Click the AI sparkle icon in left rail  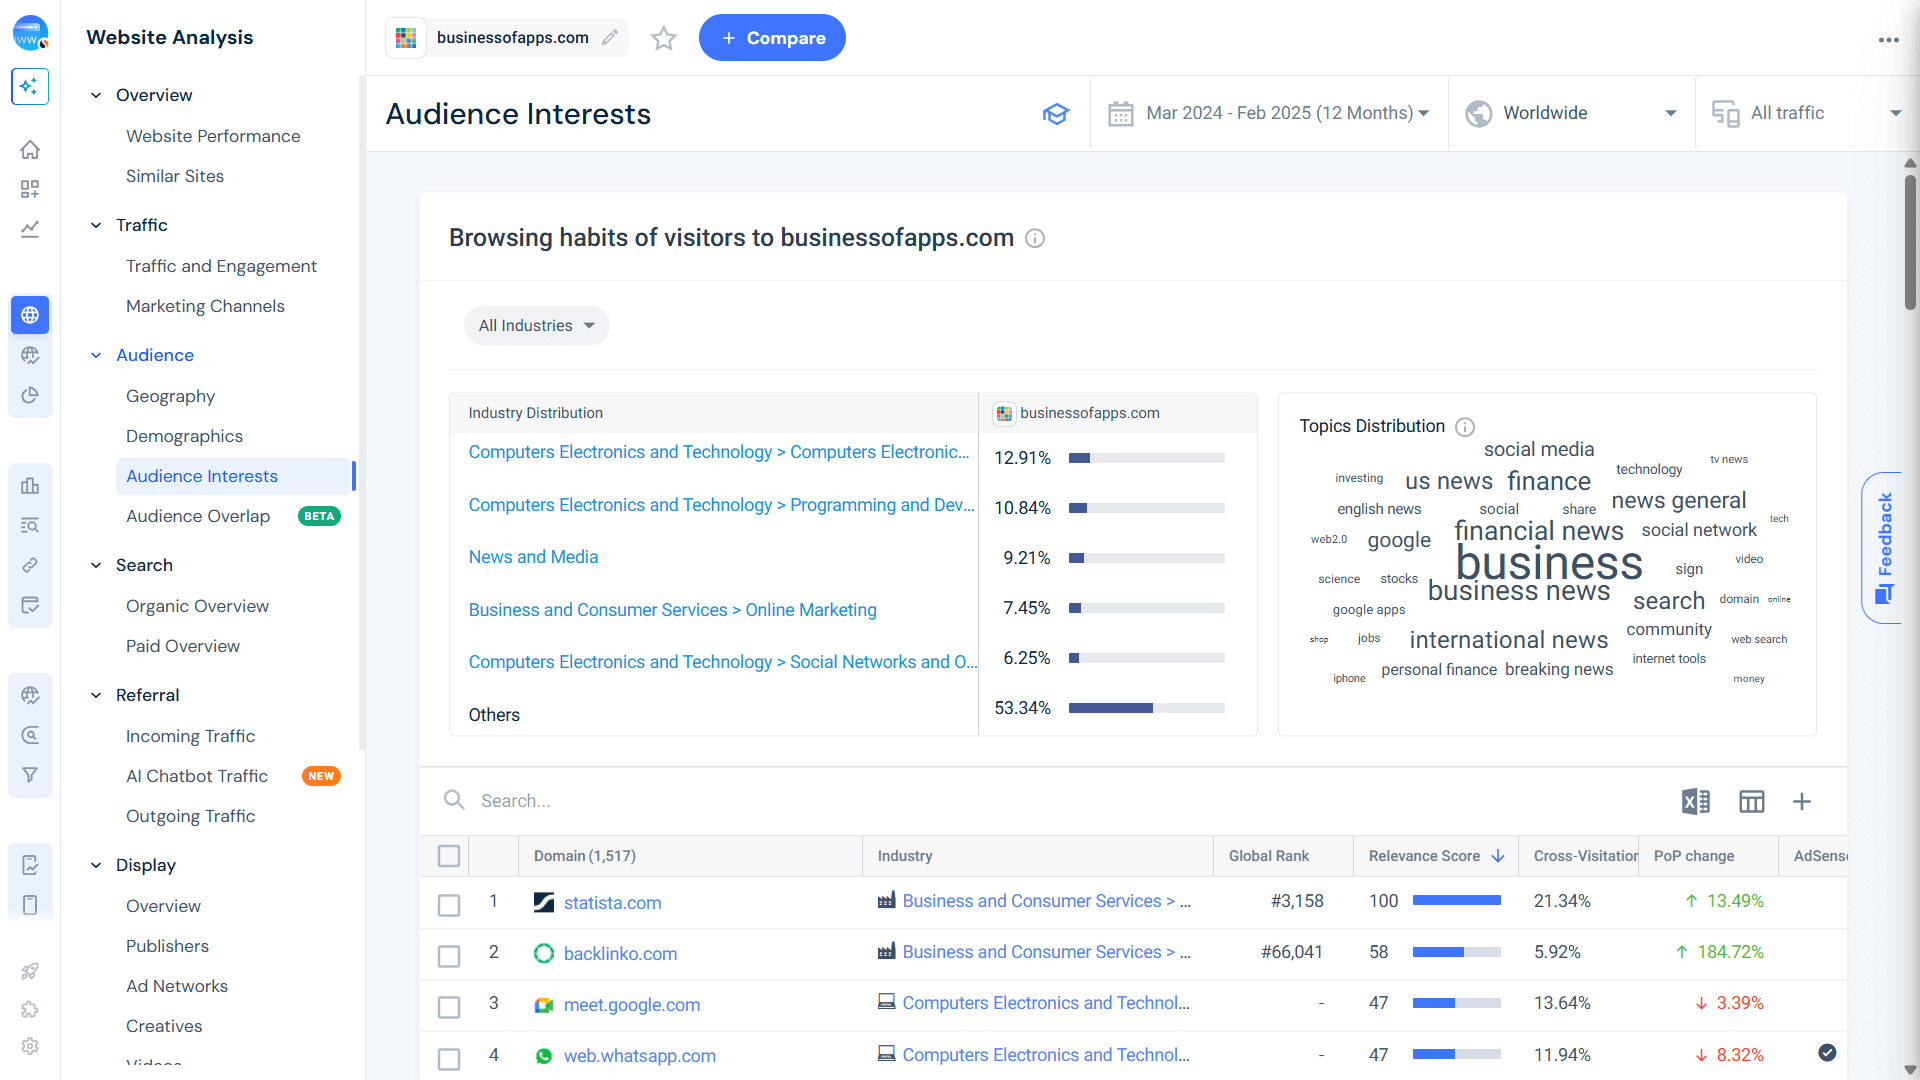(x=30, y=86)
